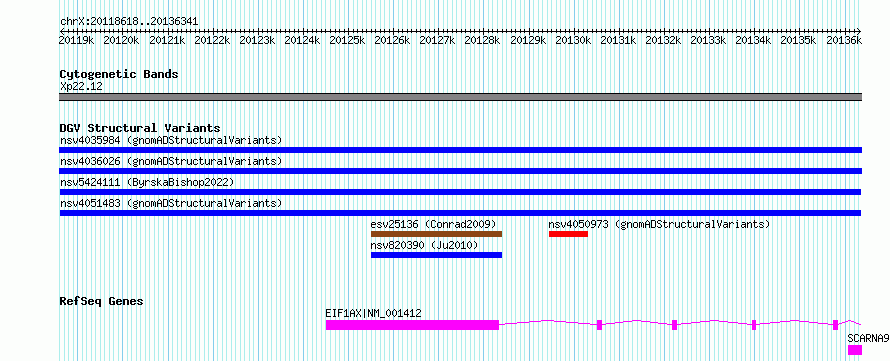Click the EIF1AX|NM_001412 gene label
This screenshot has width=890, height=361.
pos(373,313)
